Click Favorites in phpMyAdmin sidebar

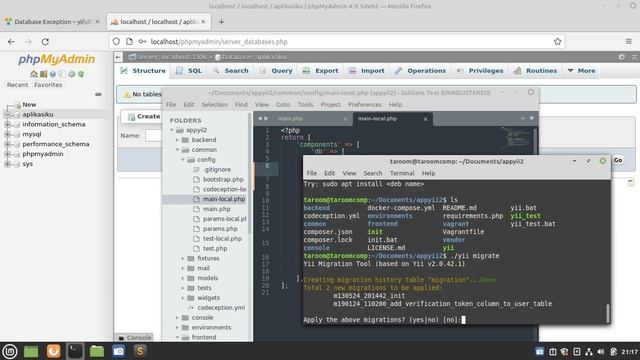[48, 85]
